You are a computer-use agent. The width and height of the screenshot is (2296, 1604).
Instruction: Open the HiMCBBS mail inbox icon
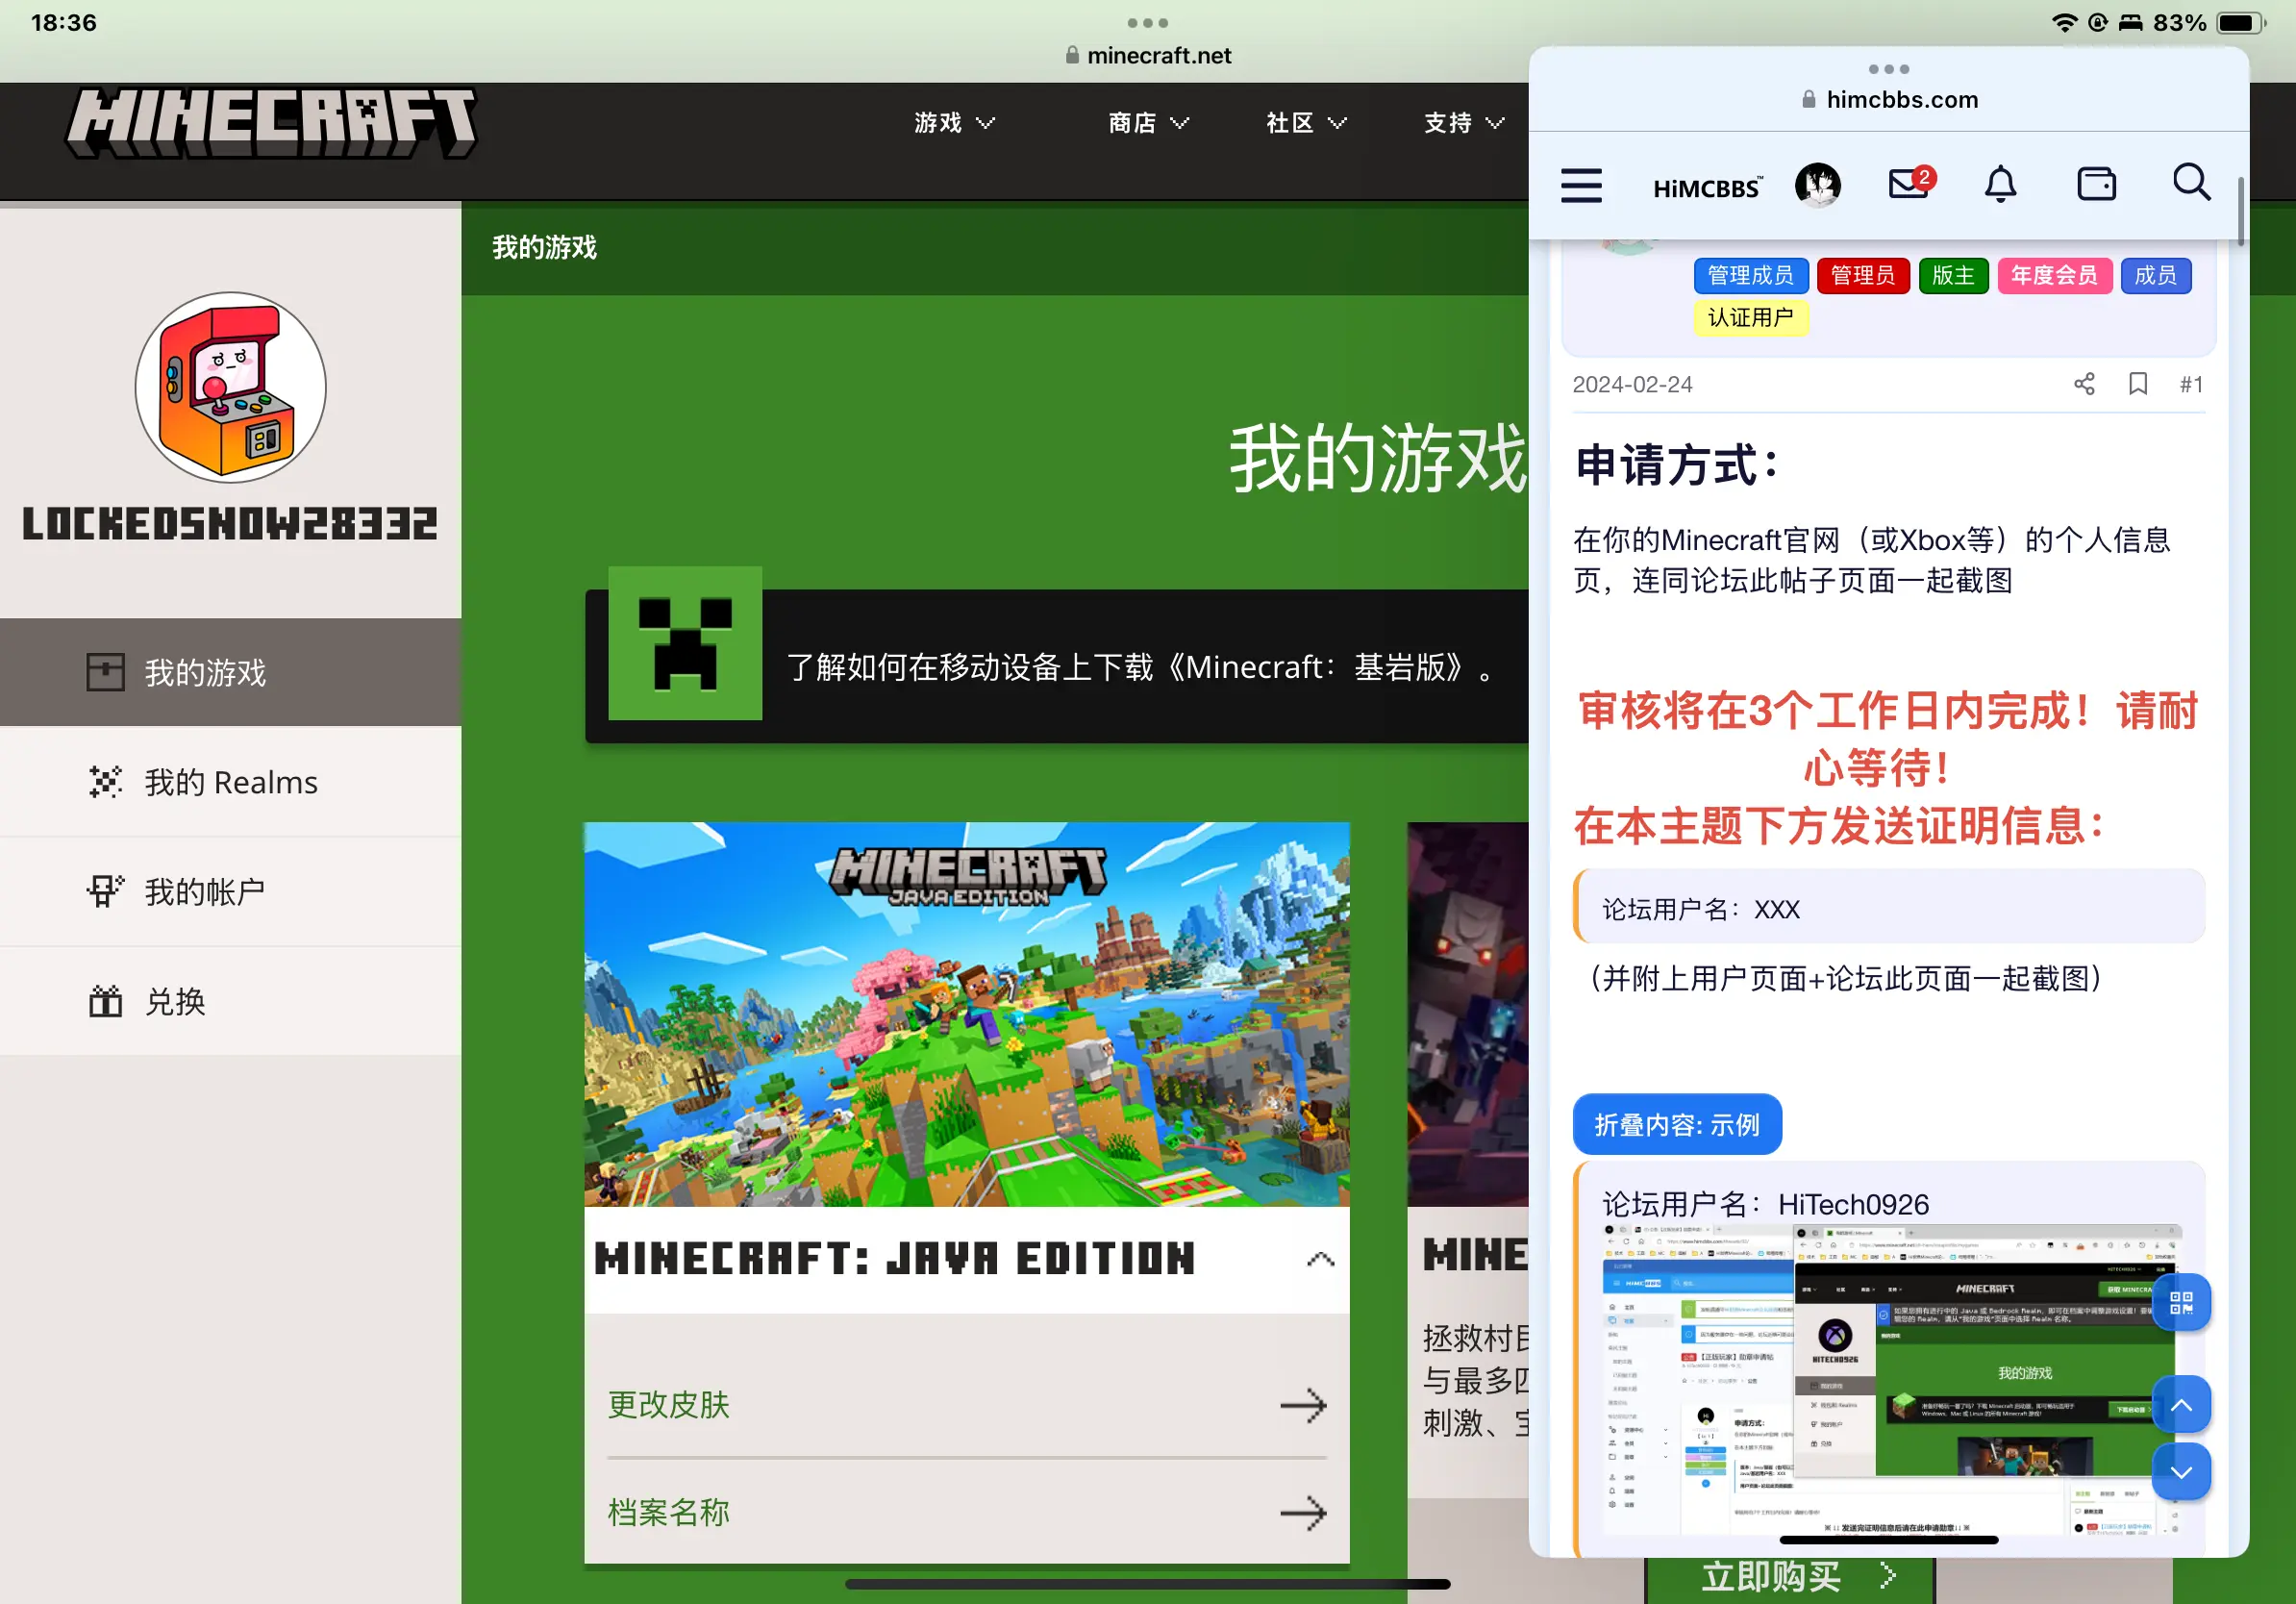[1909, 184]
